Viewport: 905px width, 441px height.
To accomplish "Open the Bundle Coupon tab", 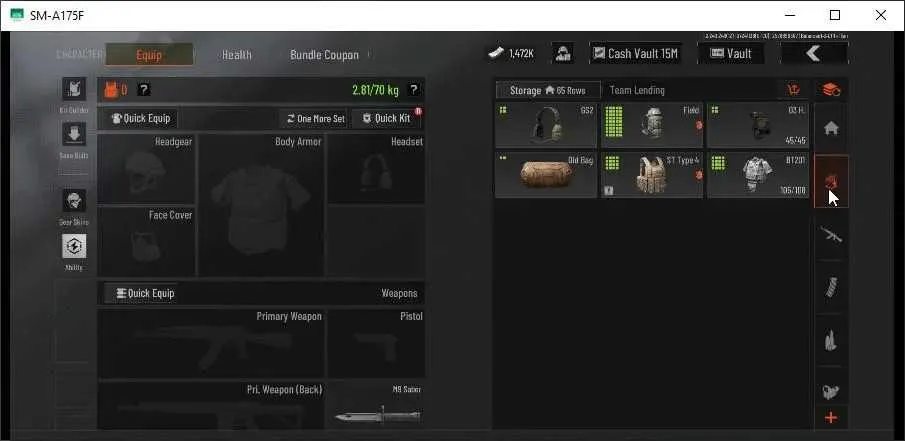I will point(324,55).
